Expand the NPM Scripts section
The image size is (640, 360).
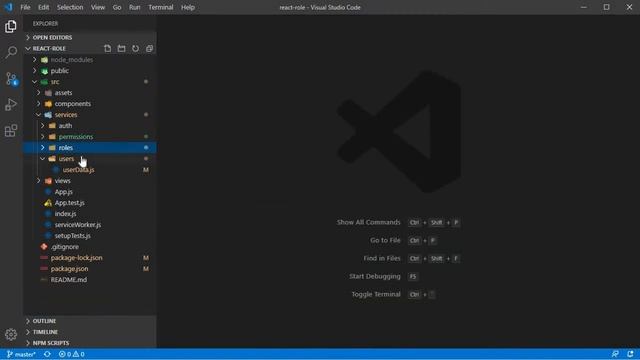tap(90, 343)
